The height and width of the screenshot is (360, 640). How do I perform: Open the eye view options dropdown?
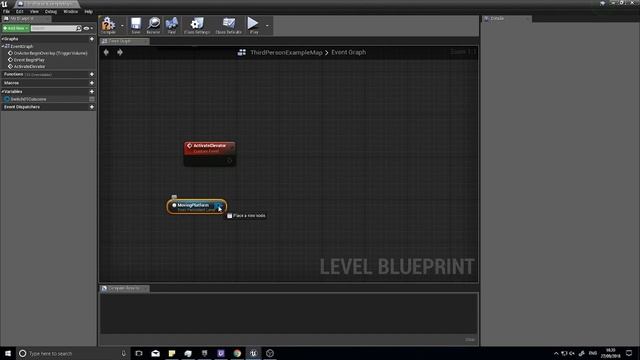pyautogui.click(x=88, y=29)
